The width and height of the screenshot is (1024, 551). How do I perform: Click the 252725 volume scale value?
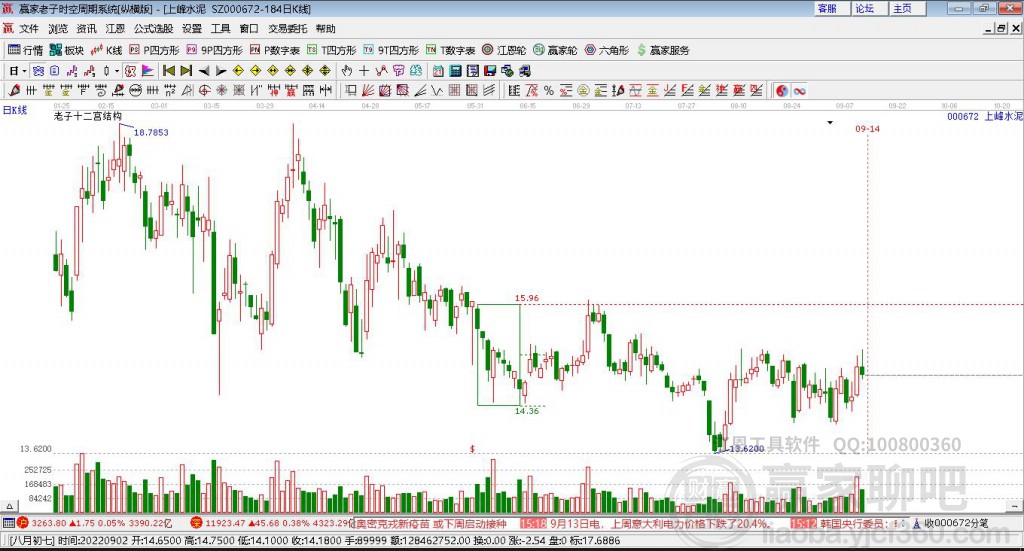pyautogui.click(x=38, y=470)
